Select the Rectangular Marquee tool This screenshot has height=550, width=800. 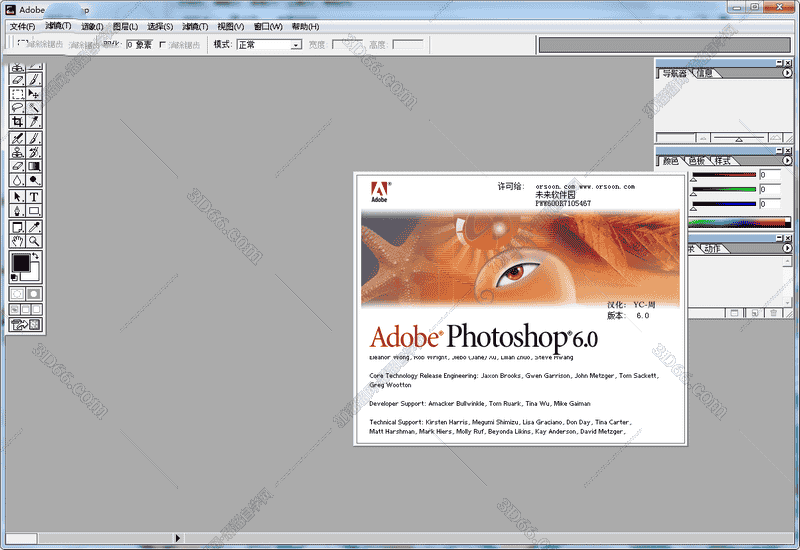coord(17,93)
